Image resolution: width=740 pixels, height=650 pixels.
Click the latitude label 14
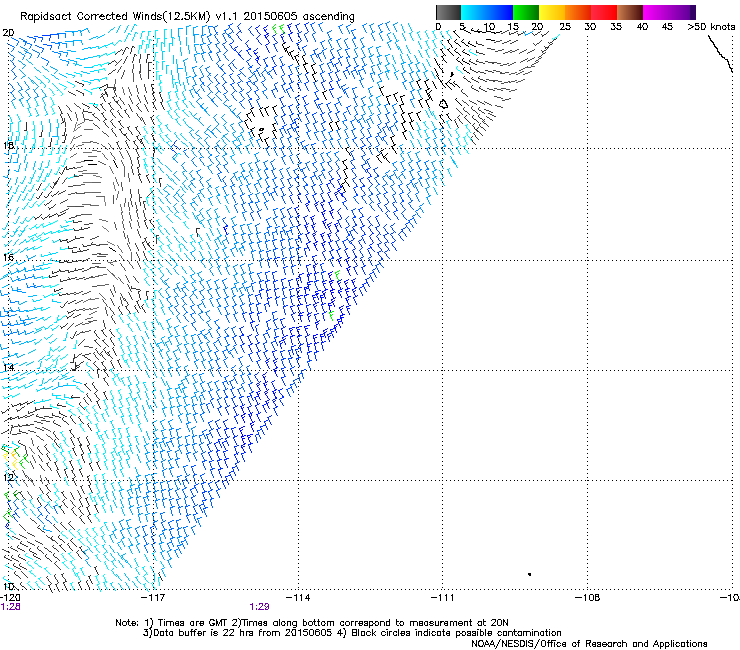pos(8,367)
